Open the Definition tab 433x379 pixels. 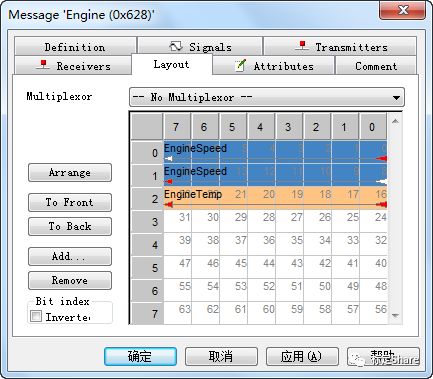(75, 47)
